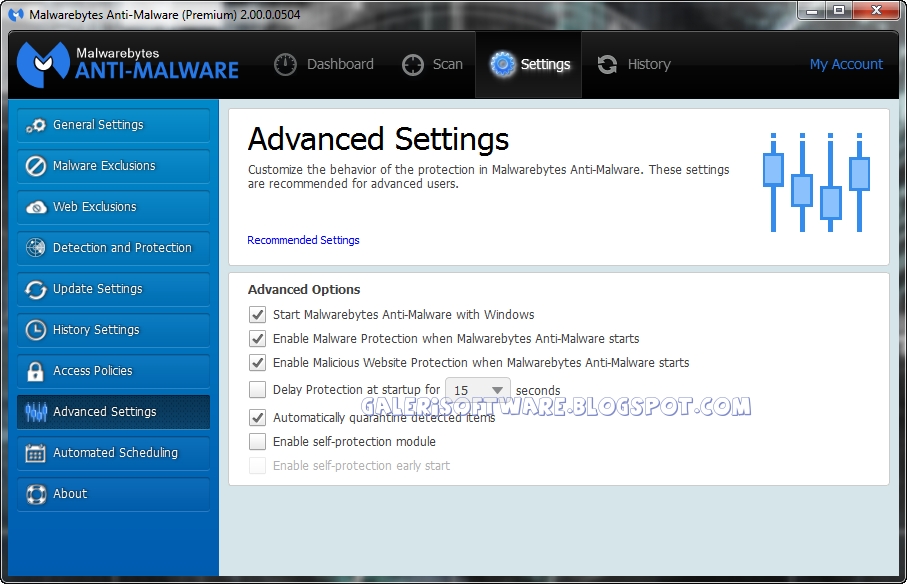Click the Recommended Settings link
The image size is (907, 584).
point(303,240)
